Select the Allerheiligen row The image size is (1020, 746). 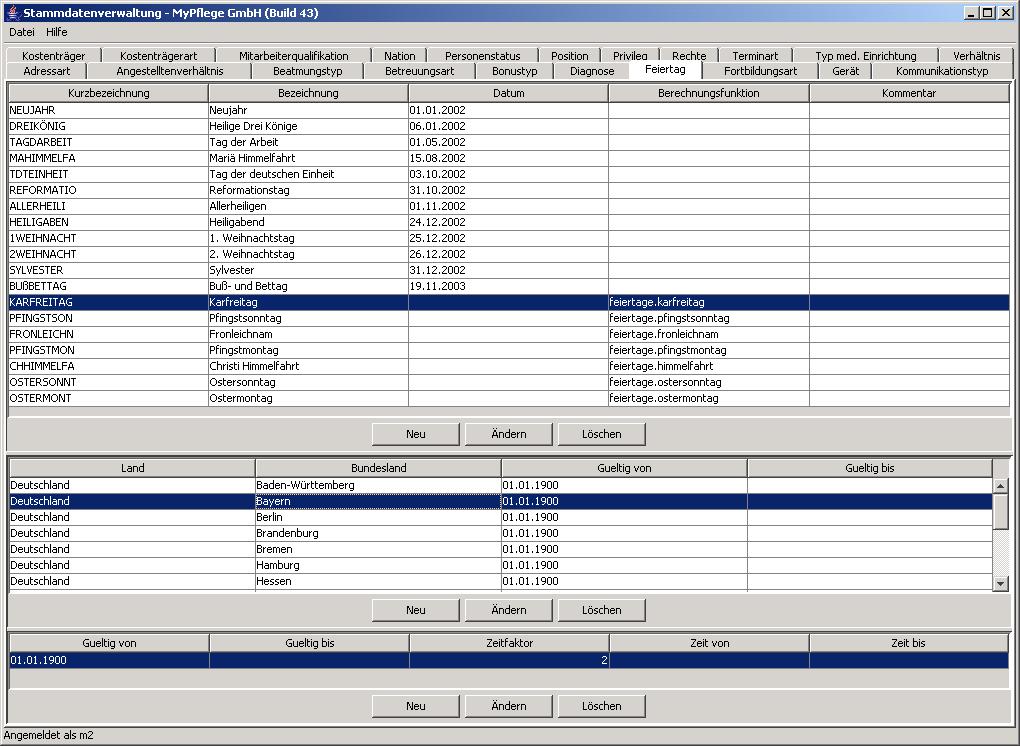[x=509, y=206]
